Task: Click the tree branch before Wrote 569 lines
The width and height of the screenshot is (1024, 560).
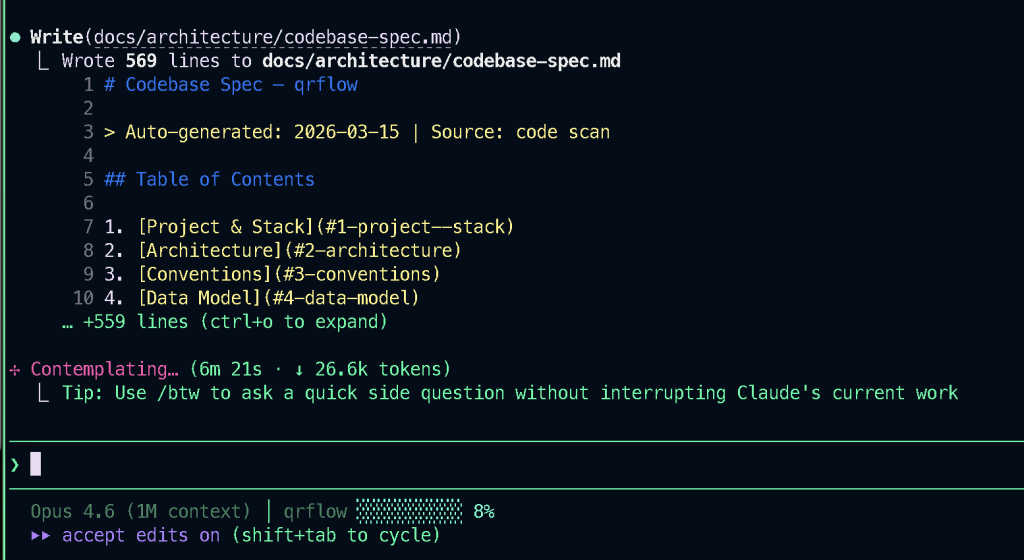Action: tap(41, 61)
